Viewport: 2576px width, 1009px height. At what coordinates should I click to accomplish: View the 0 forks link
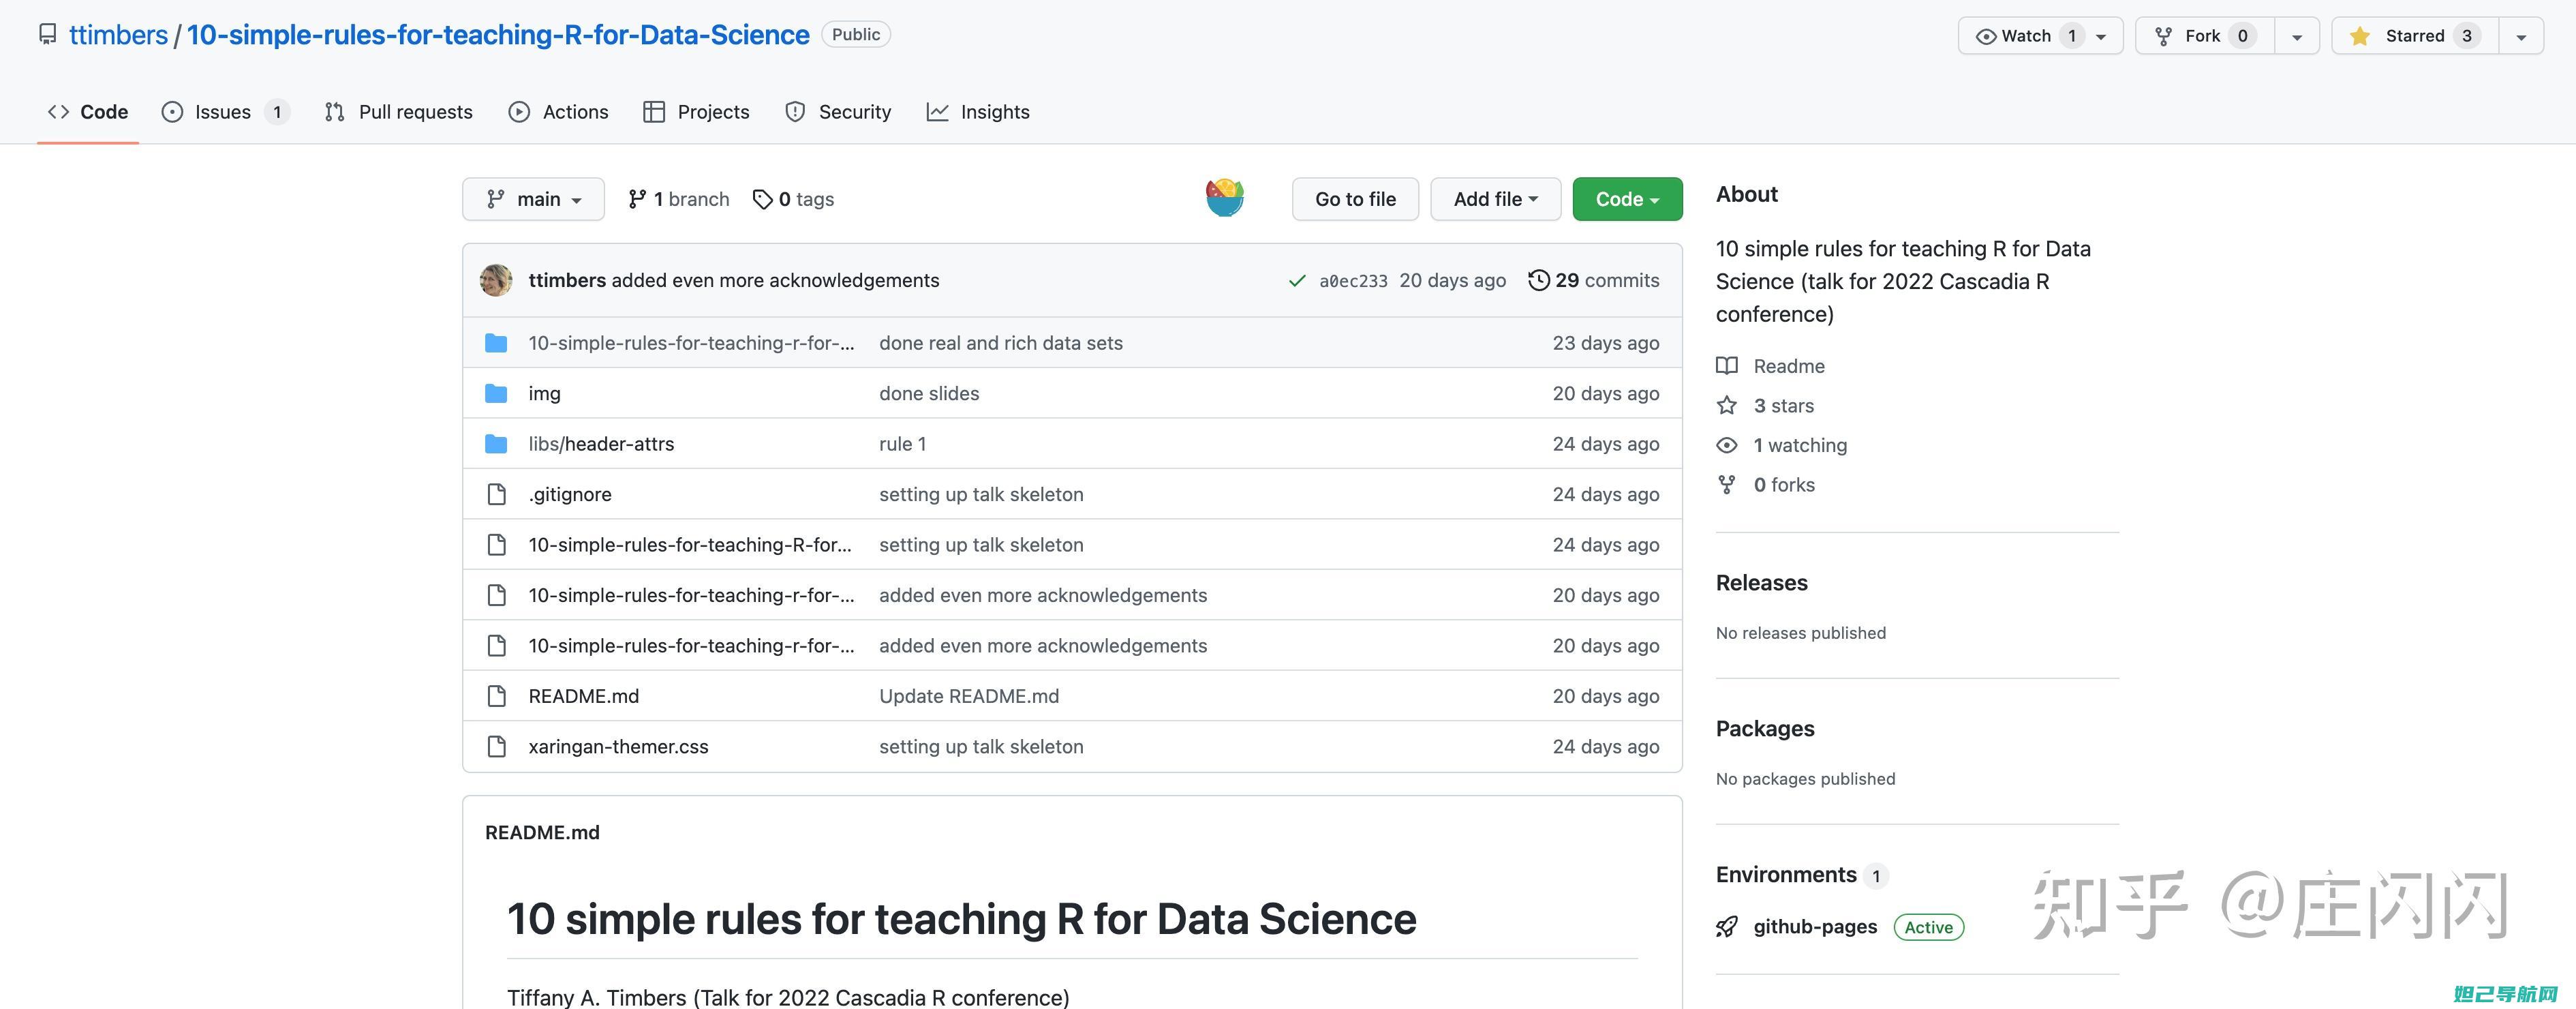tap(1784, 485)
